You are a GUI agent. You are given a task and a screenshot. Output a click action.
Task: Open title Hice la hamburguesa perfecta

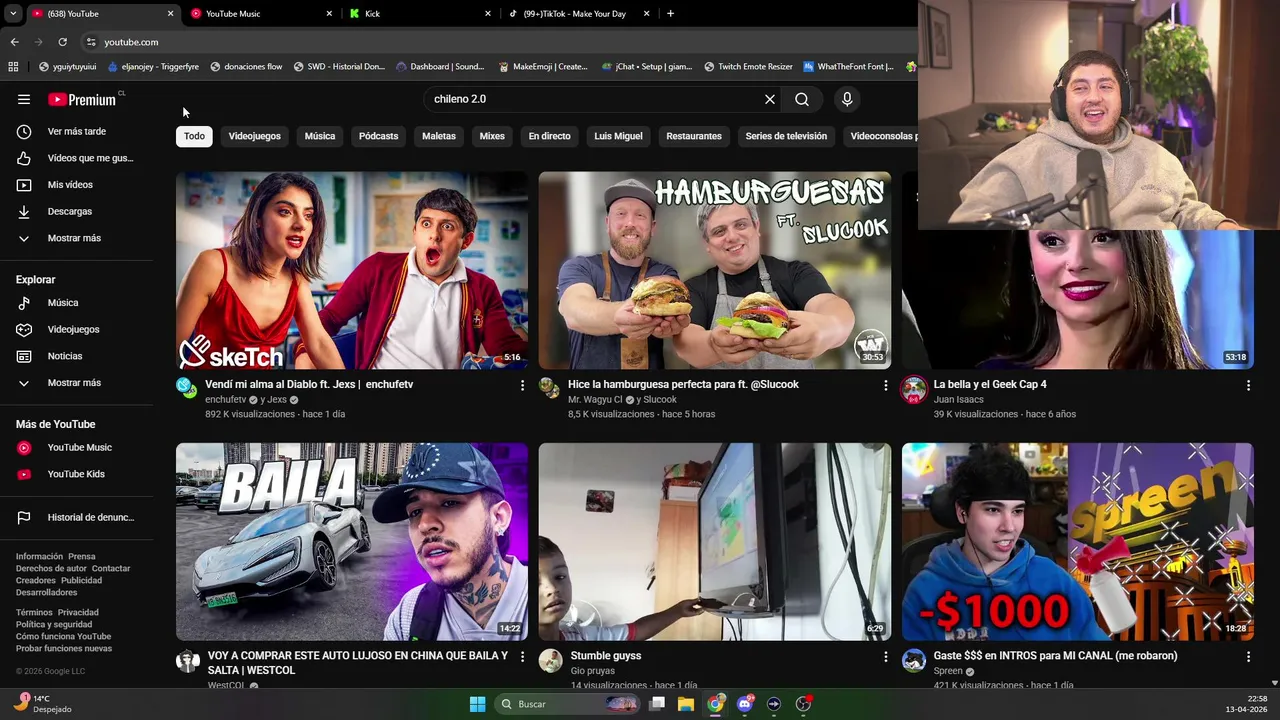coord(683,384)
